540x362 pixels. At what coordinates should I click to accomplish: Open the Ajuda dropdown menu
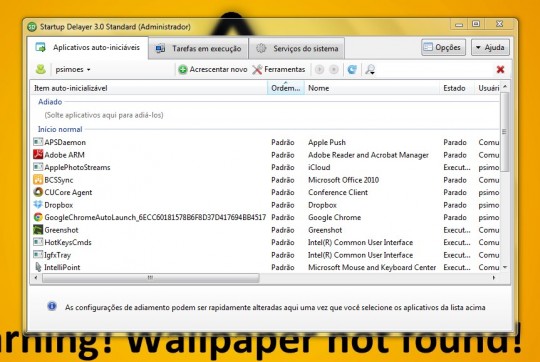click(490, 47)
